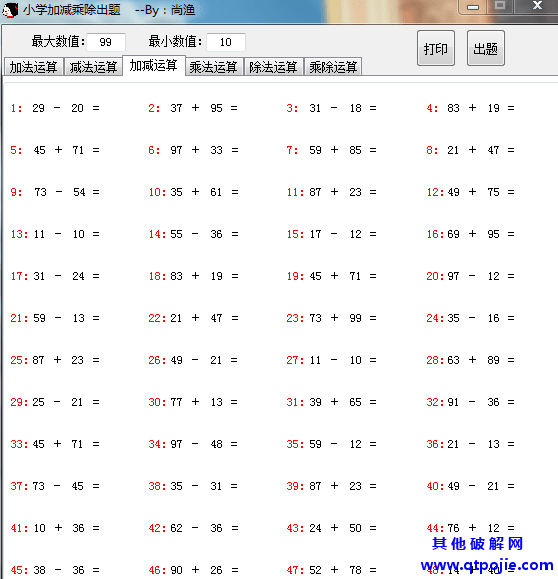Click problem 45: 38 - 36

55,571
